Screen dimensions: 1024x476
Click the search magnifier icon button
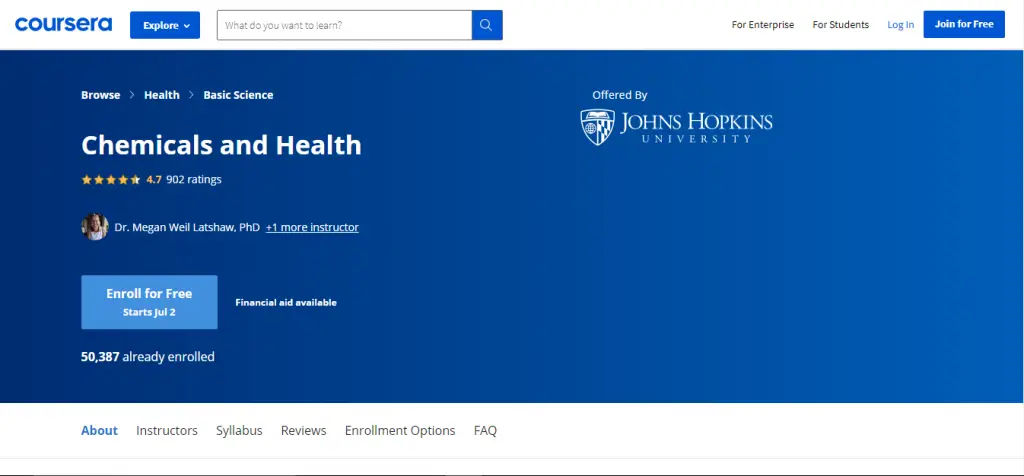click(487, 25)
